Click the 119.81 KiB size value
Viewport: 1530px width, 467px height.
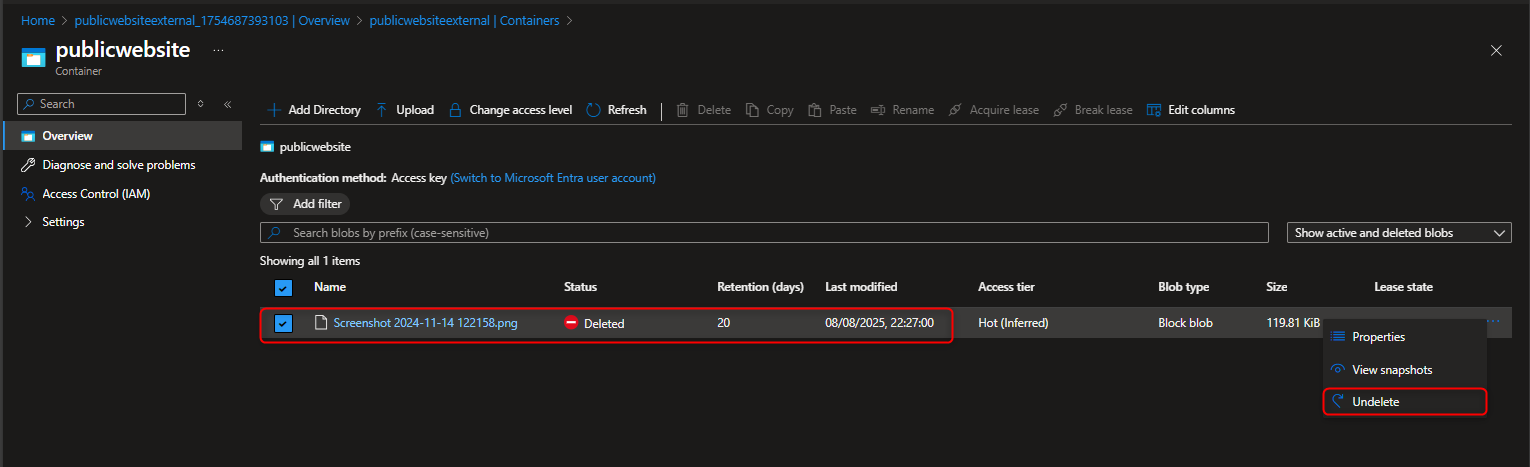[x=1293, y=323]
